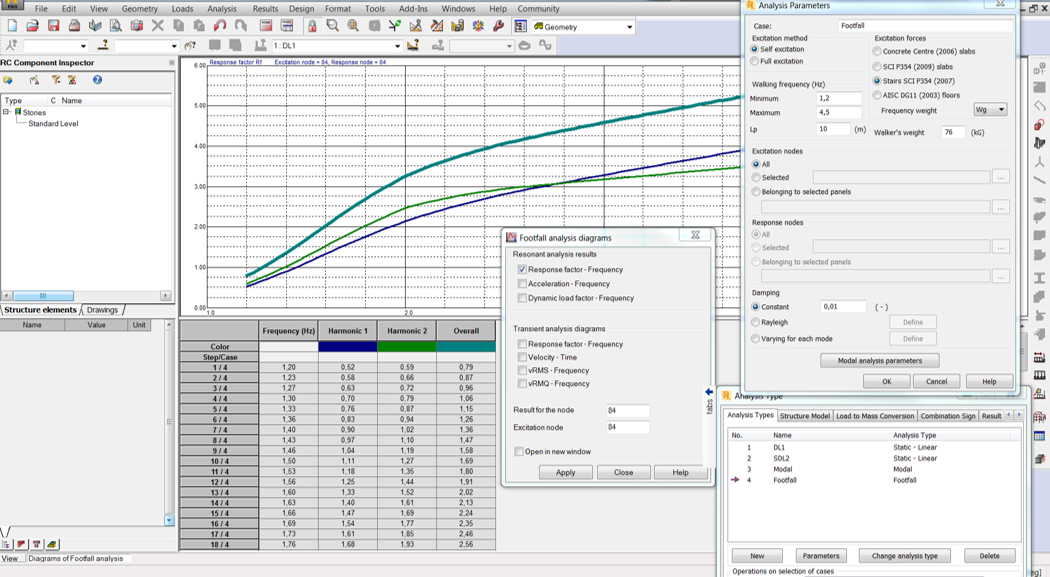
Task: Click the Maximum walking frequency field
Action: point(838,113)
